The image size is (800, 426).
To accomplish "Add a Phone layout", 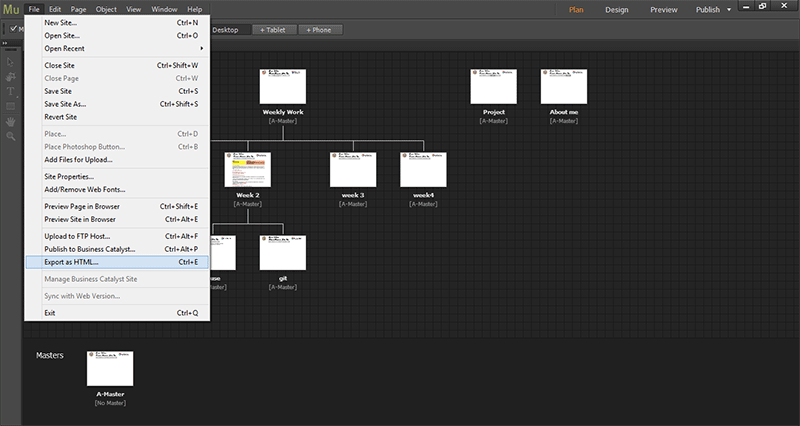I will pyautogui.click(x=319, y=30).
